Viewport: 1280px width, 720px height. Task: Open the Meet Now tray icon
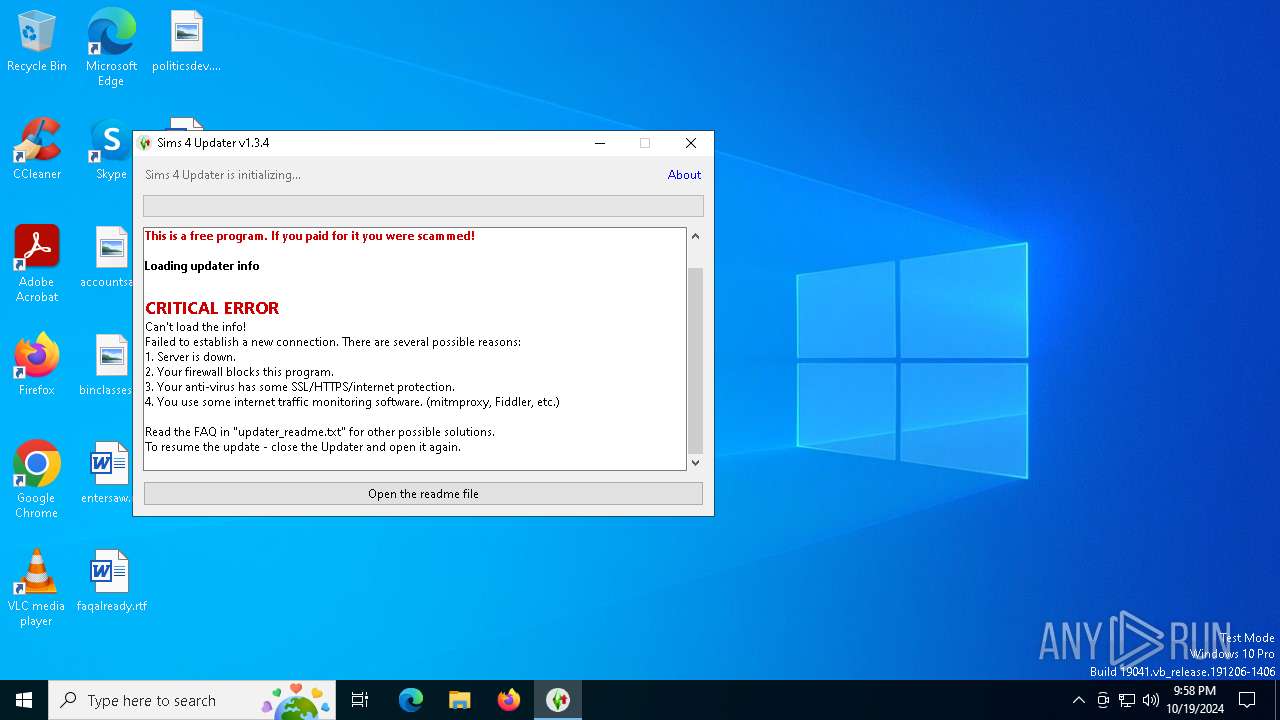click(x=1103, y=700)
